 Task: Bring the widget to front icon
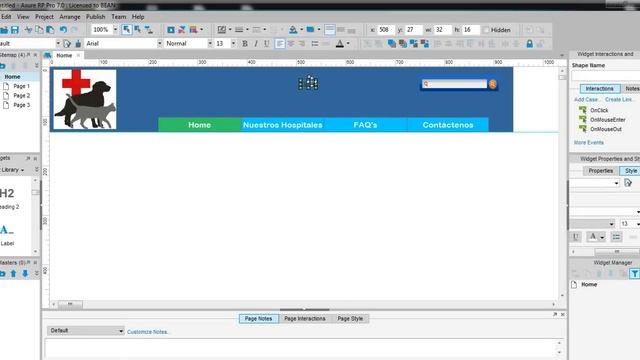(392, 44)
